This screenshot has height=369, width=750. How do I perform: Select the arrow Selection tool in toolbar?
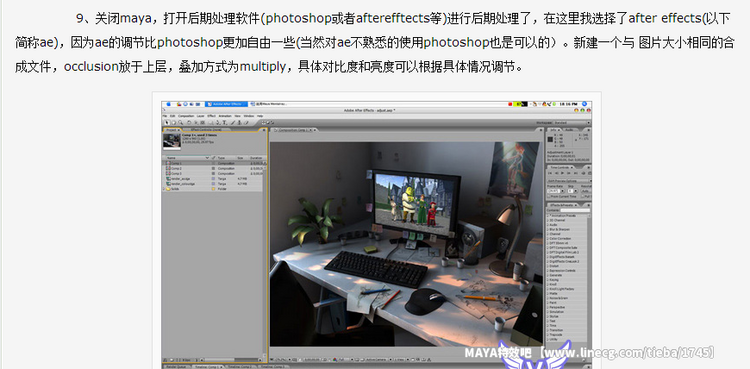167,123
